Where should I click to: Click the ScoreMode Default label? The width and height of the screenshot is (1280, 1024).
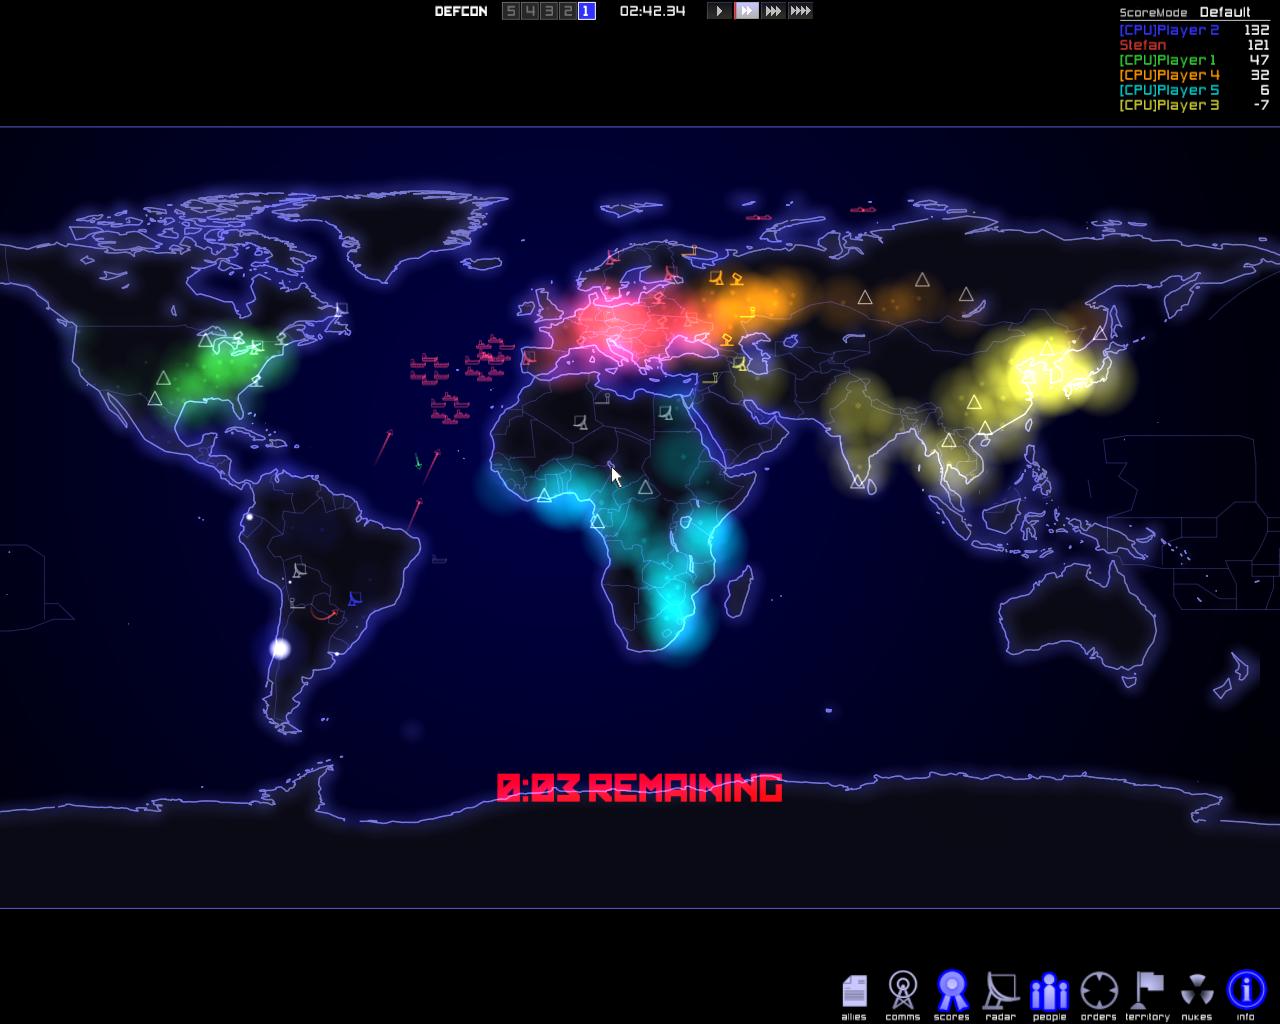point(1224,12)
